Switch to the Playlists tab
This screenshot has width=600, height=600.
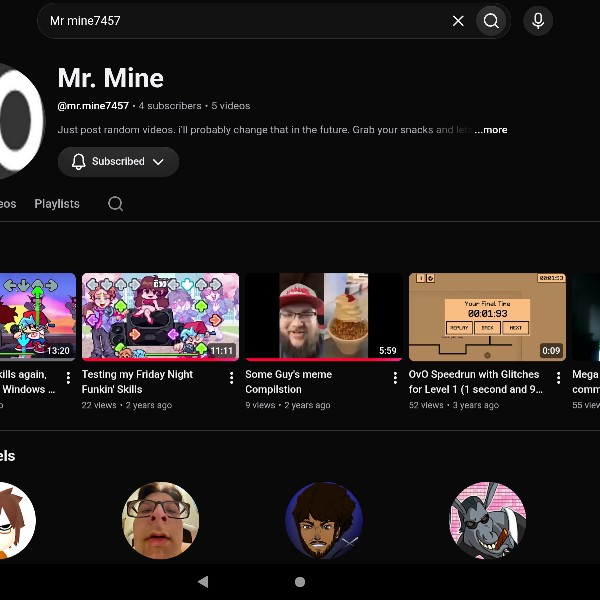tap(57, 204)
